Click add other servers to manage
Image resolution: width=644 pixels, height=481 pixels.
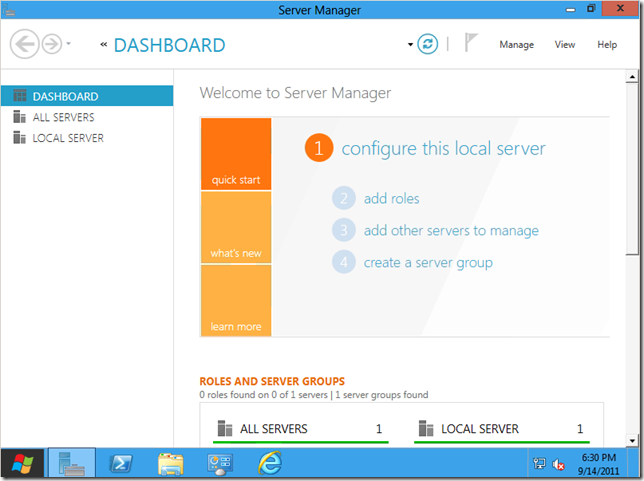point(451,231)
